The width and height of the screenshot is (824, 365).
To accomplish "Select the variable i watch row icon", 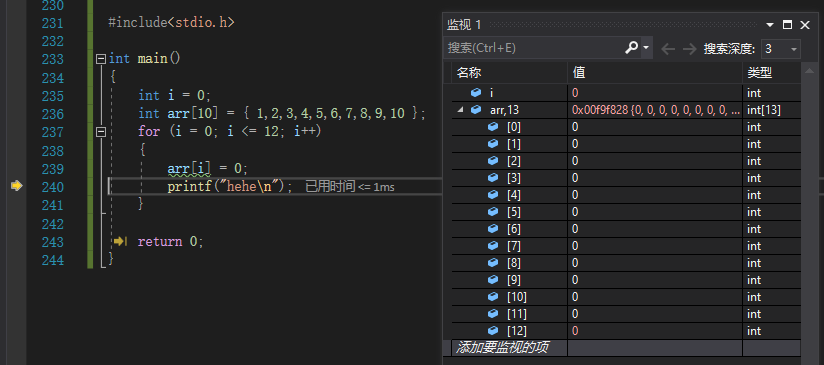I will point(476,93).
